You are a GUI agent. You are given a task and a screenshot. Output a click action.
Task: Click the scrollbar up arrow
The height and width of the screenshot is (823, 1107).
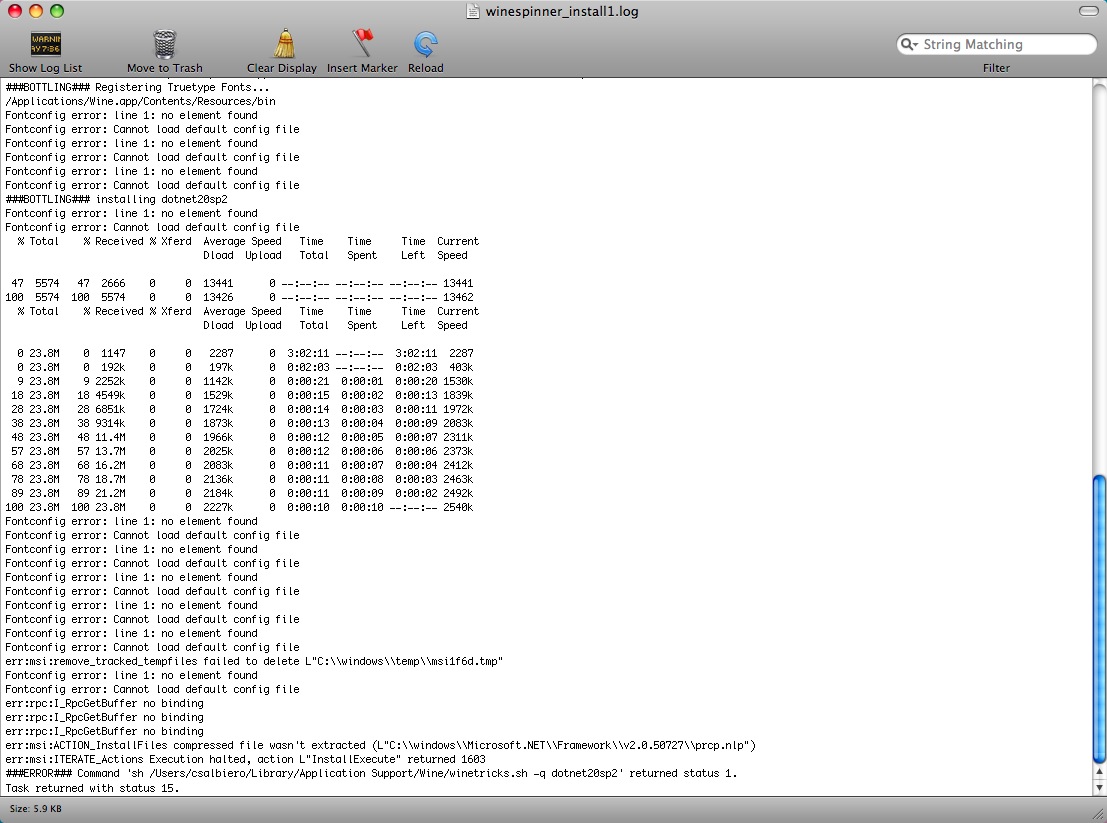tap(1099, 773)
